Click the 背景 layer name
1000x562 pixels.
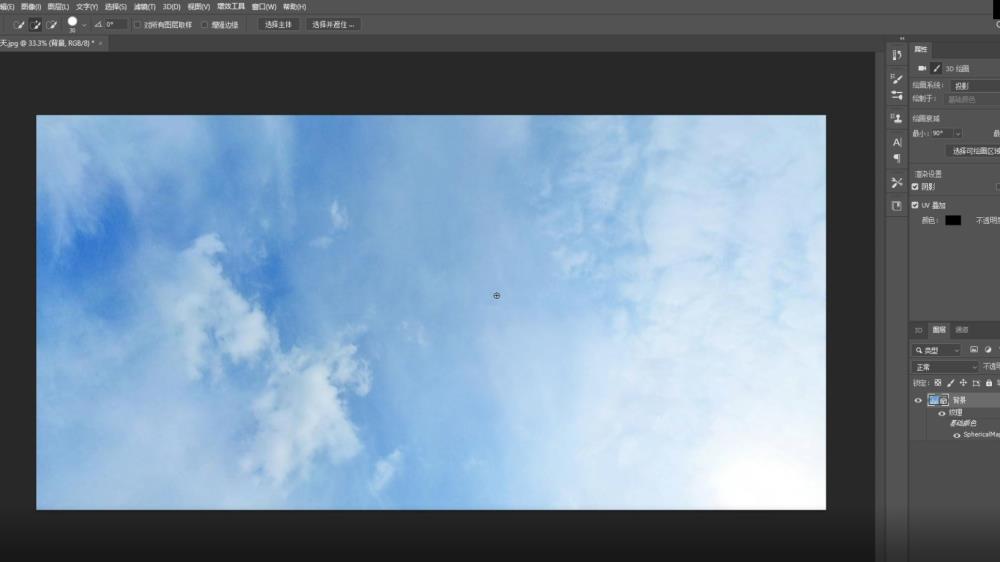[x=959, y=401]
